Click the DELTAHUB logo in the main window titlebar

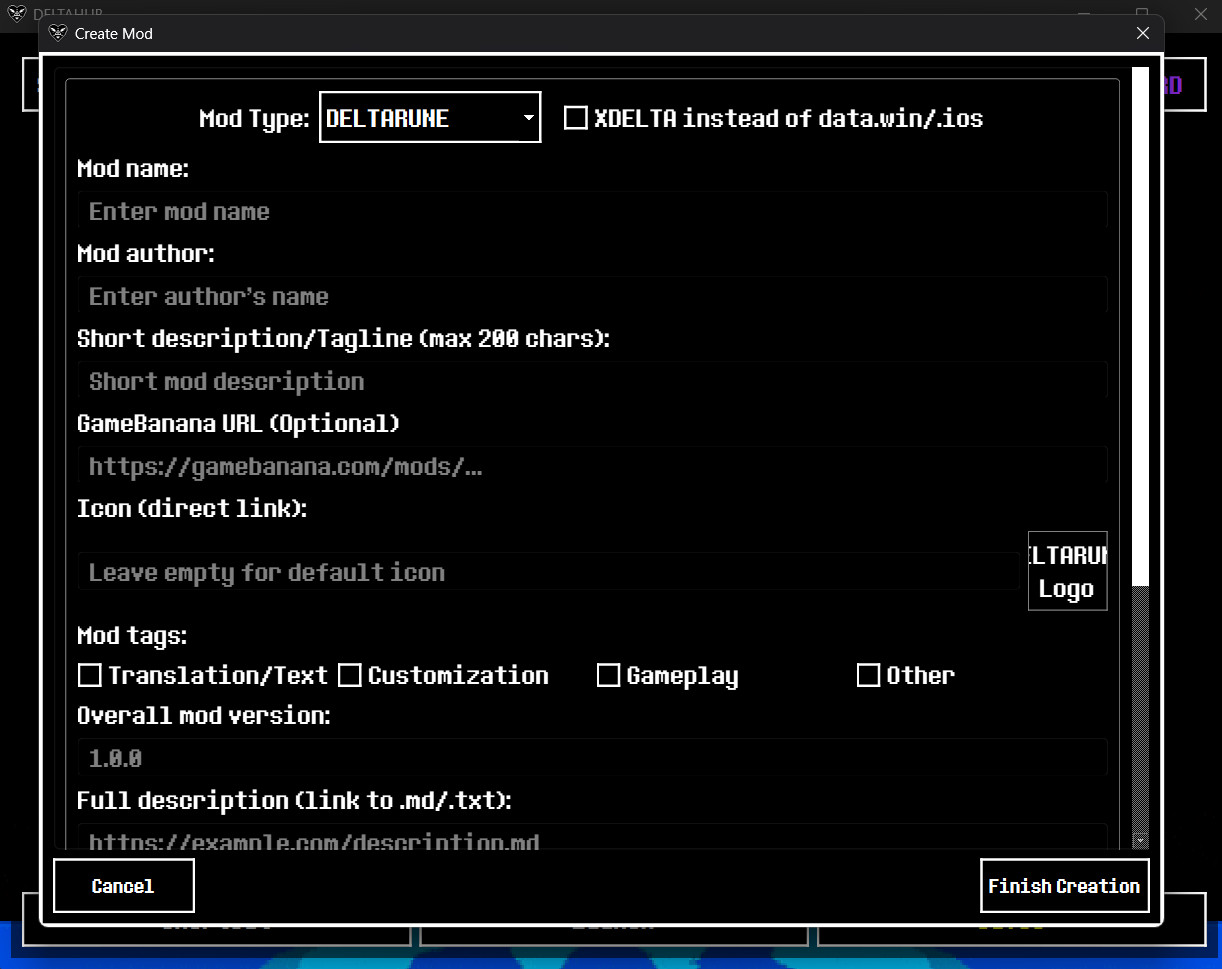click(x=16, y=14)
